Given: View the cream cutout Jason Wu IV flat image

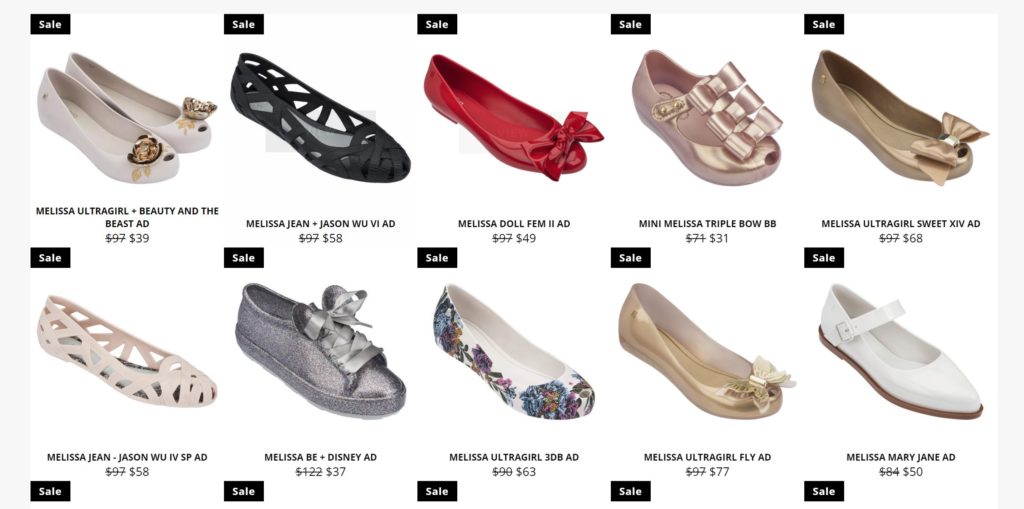Looking at the screenshot, I should click(127, 350).
